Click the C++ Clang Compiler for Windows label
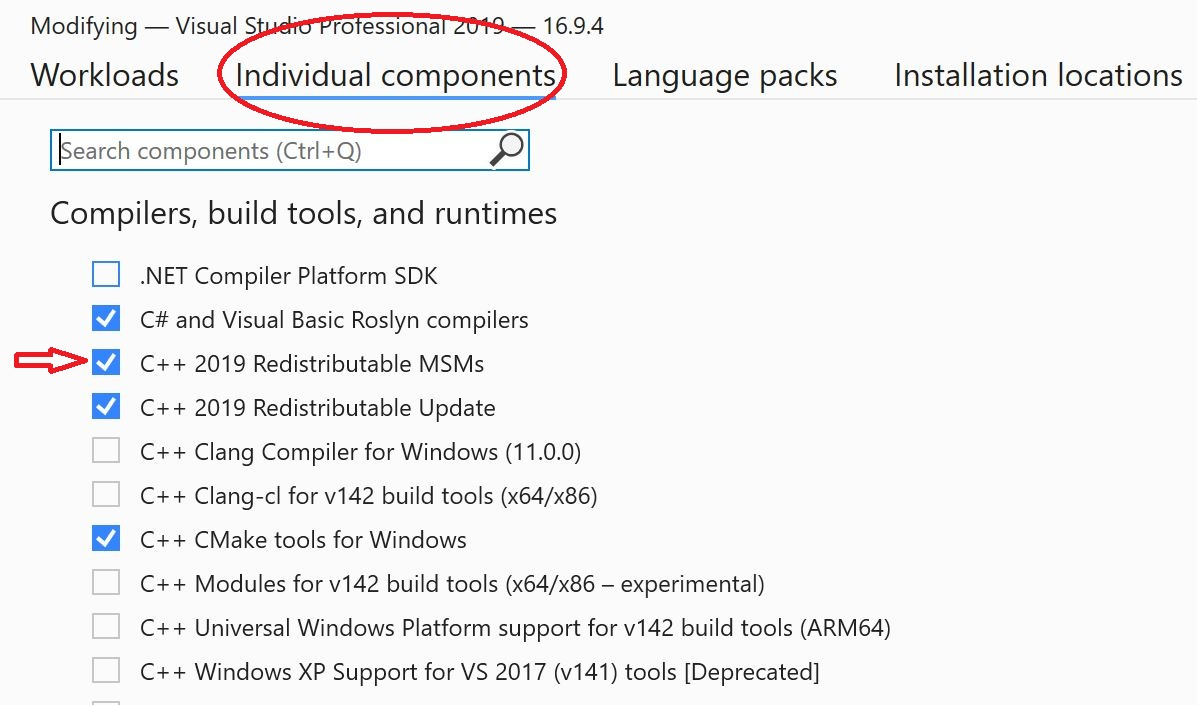This screenshot has width=1197, height=705. point(360,452)
